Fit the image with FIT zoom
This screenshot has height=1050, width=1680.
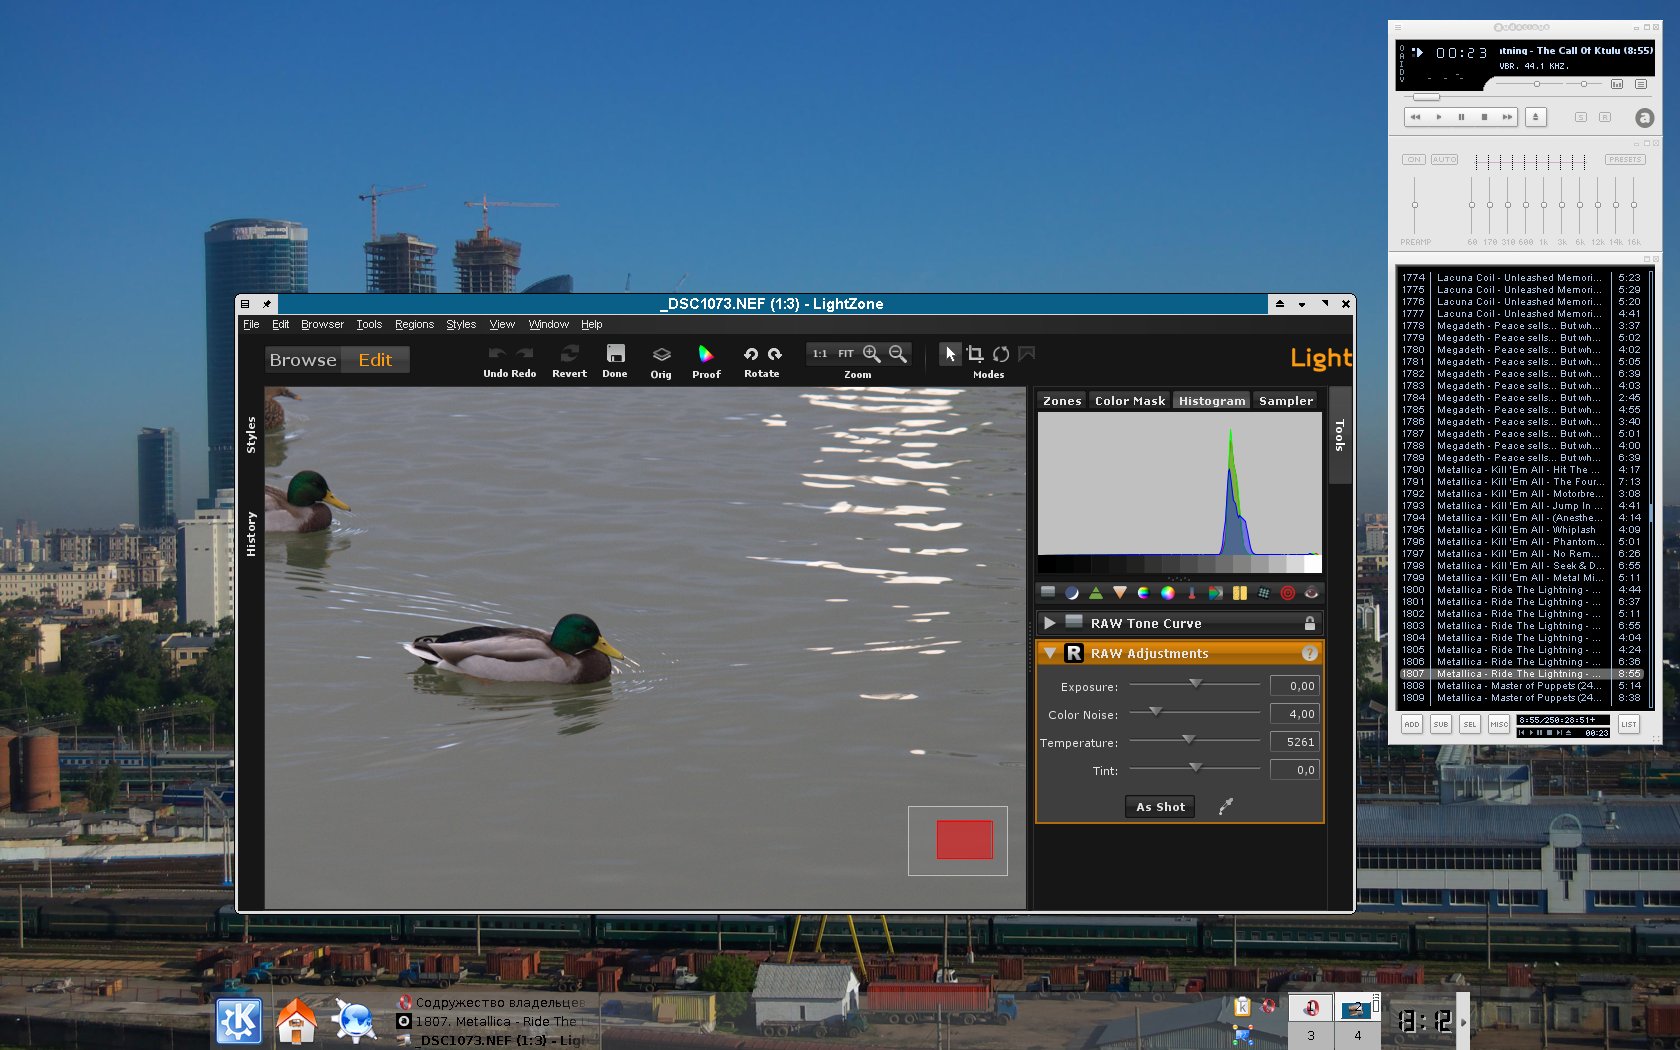[846, 354]
